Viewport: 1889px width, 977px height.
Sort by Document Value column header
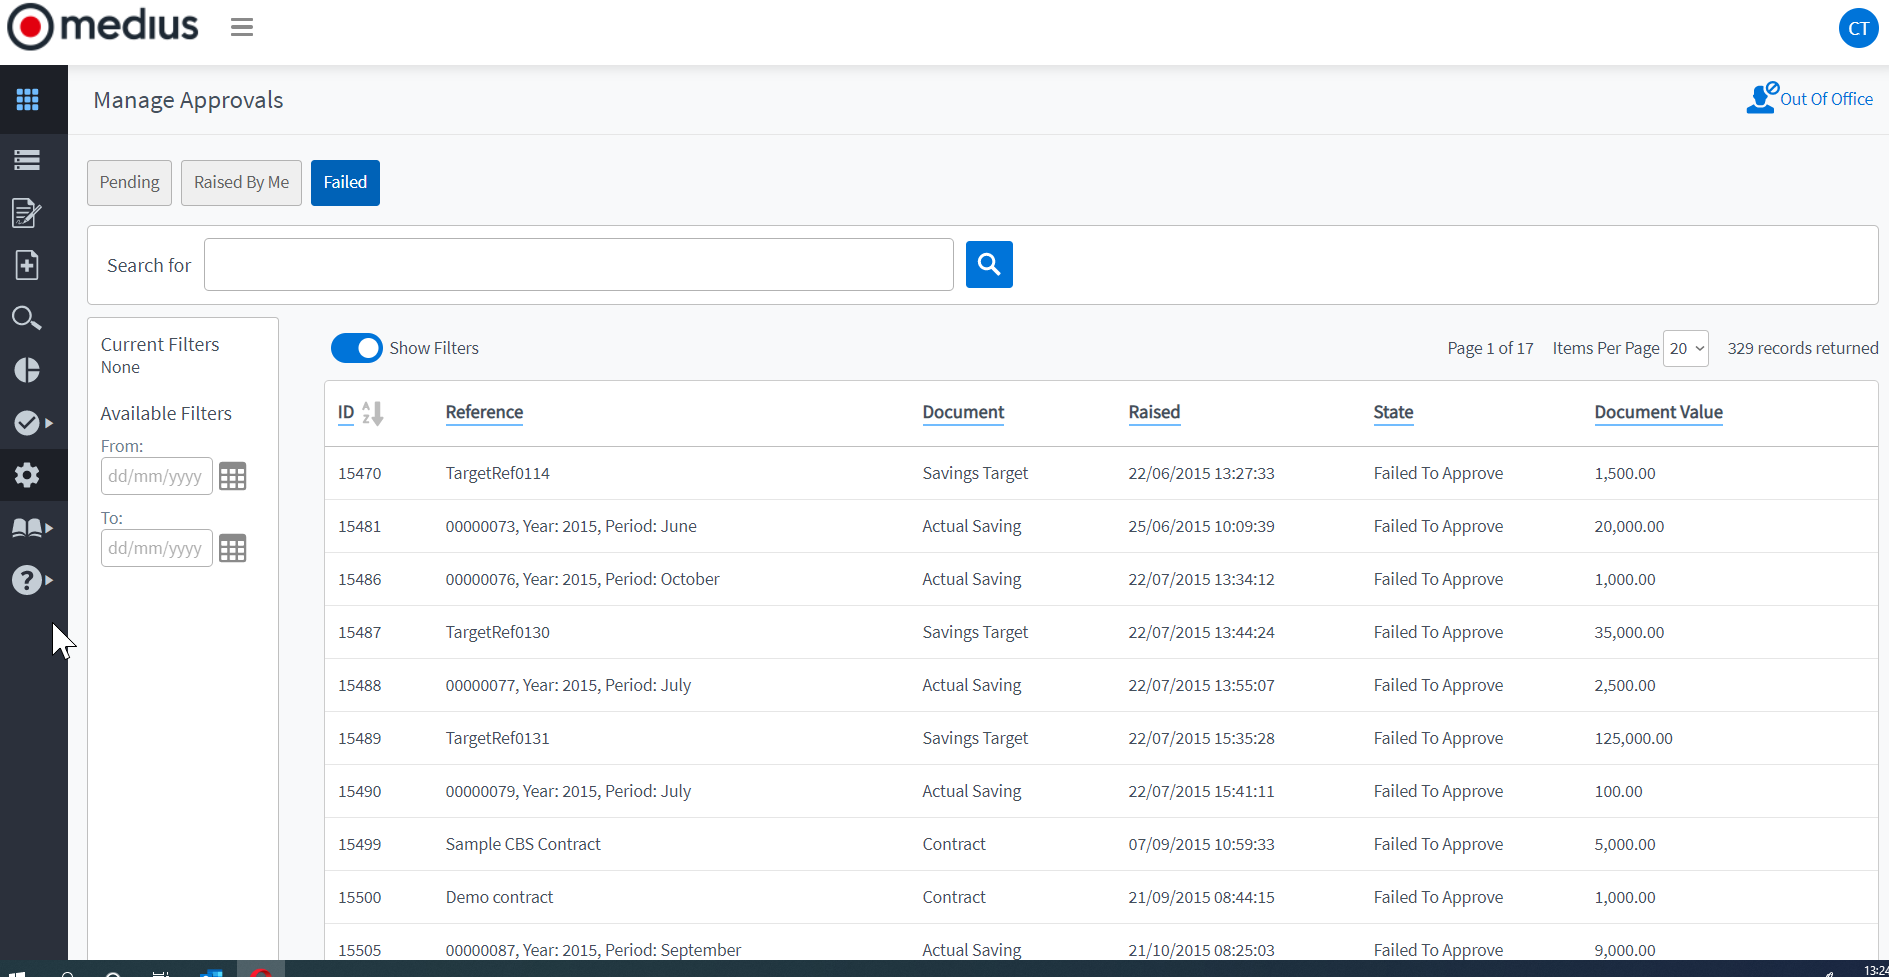[x=1657, y=412]
